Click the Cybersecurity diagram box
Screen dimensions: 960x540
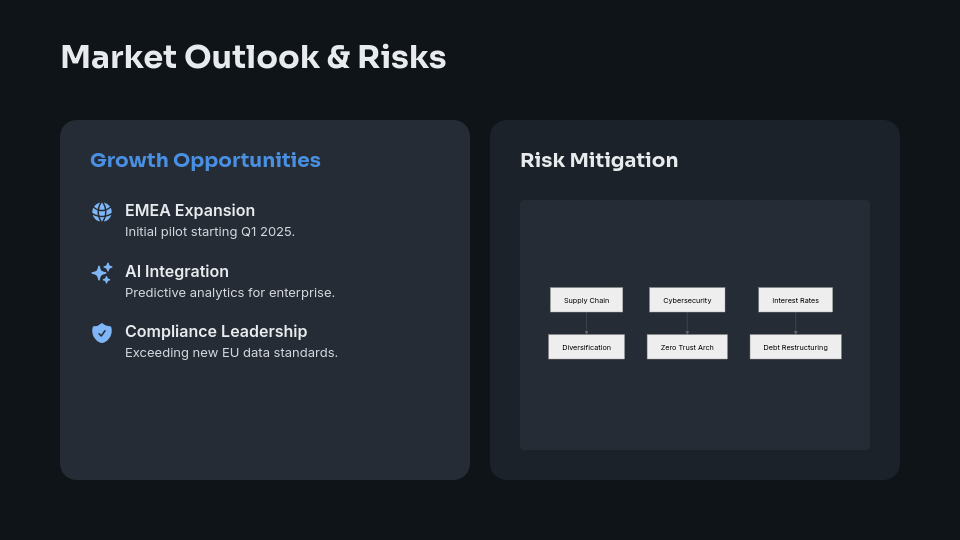pos(687,300)
